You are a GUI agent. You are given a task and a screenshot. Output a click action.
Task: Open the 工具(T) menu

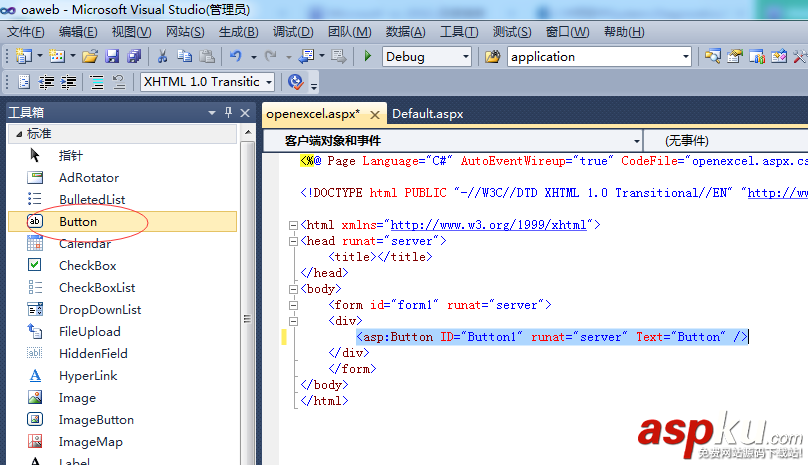coord(459,32)
